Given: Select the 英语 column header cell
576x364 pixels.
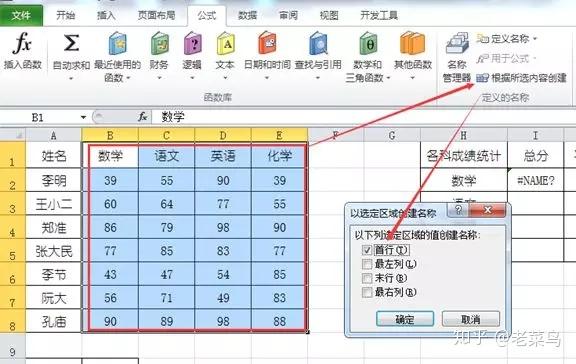Looking at the screenshot, I should (x=223, y=156).
